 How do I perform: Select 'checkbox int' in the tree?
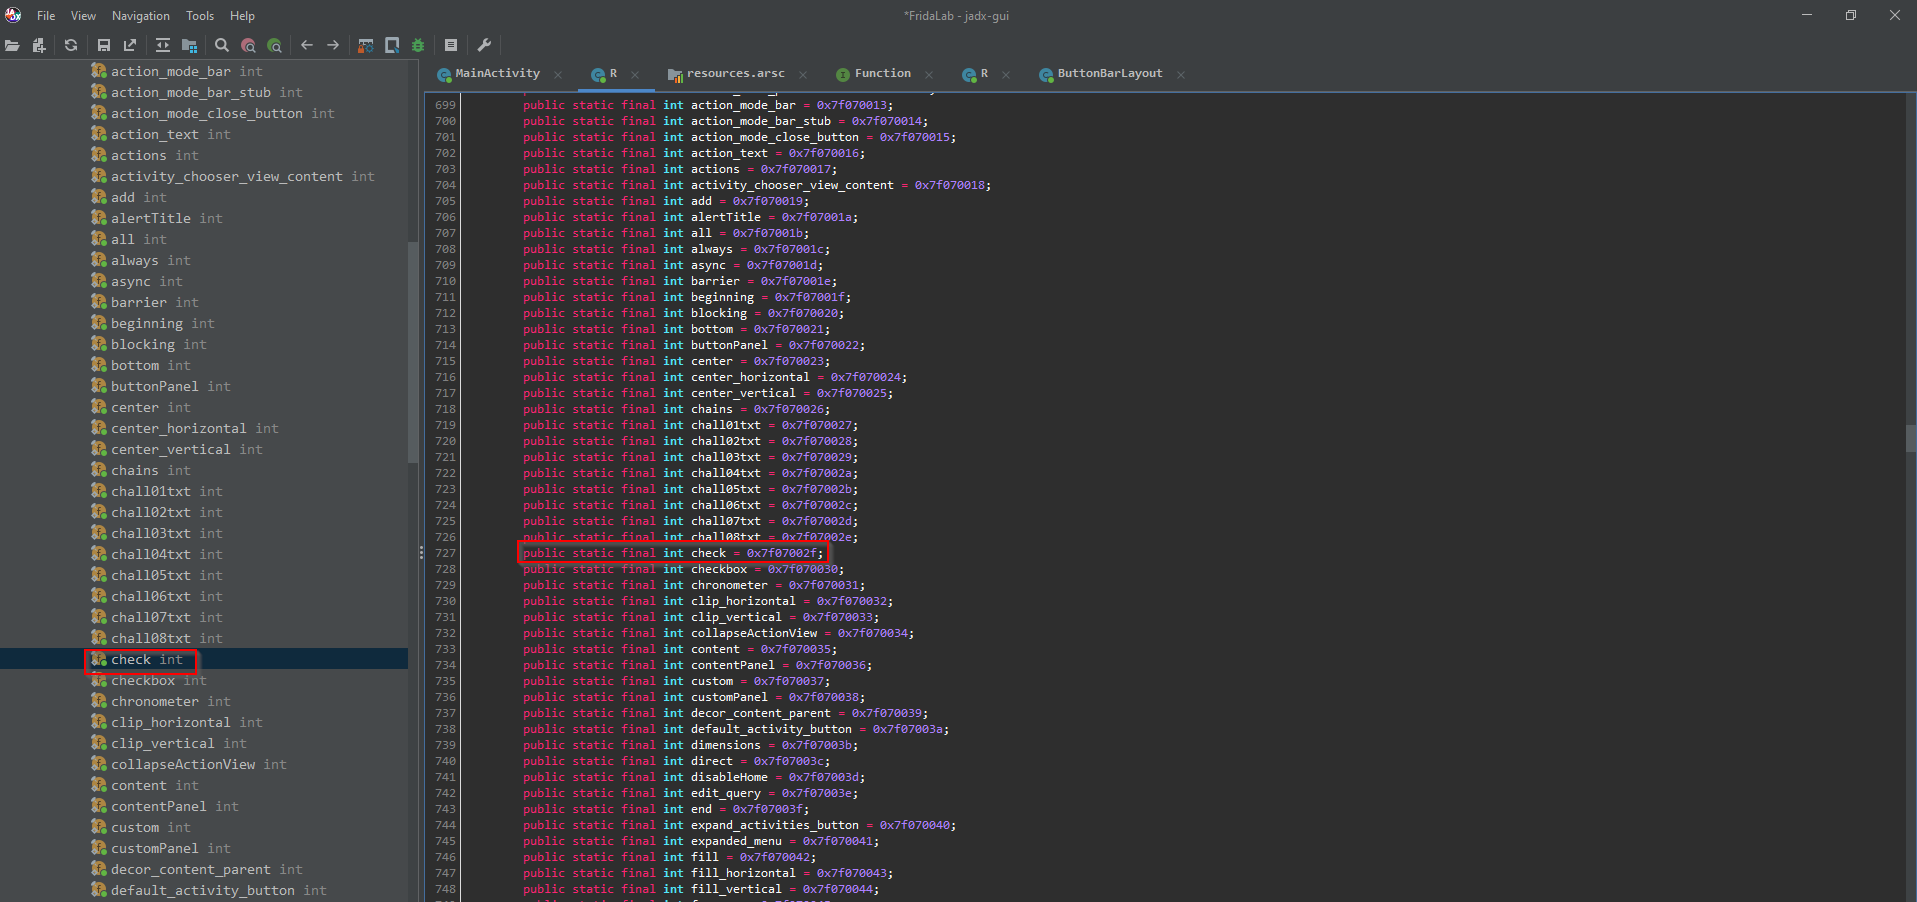click(159, 680)
